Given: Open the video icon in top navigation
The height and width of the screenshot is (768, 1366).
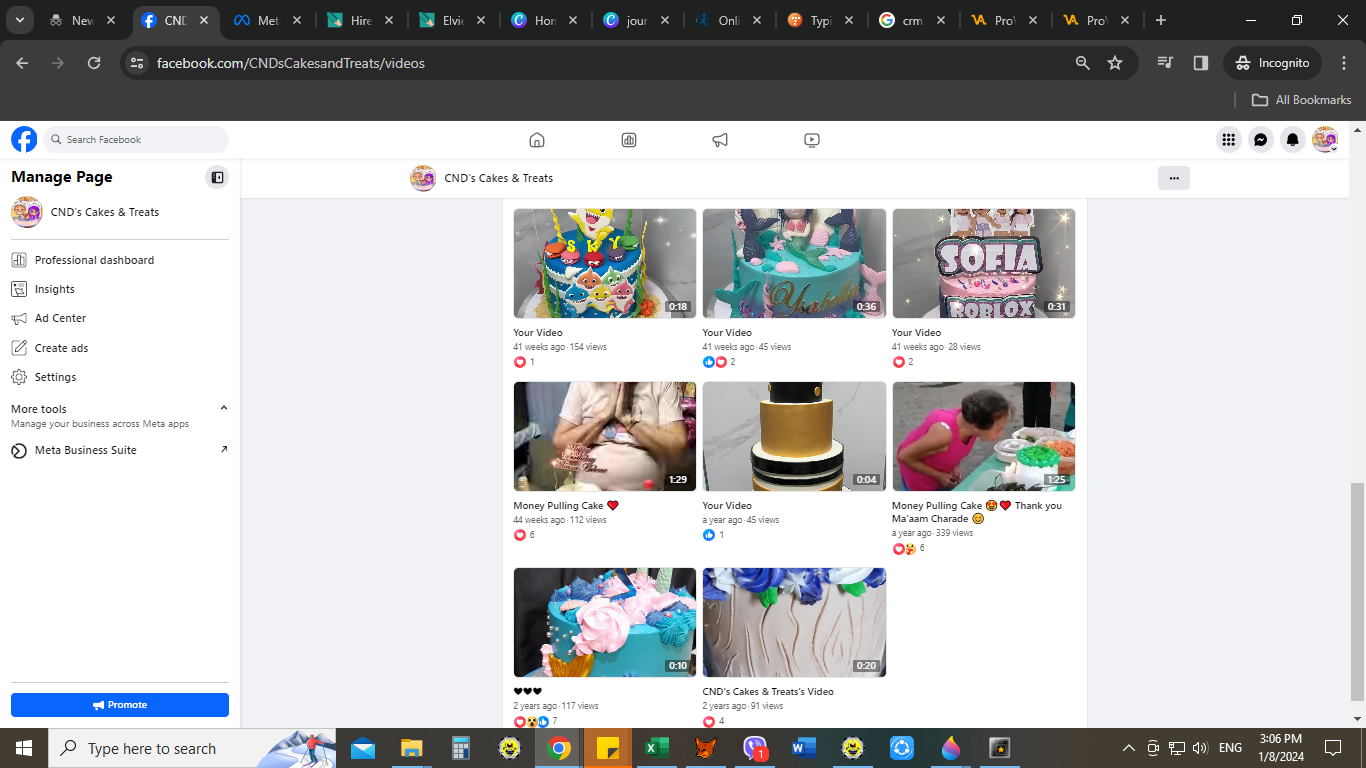Looking at the screenshot, I should 812,140.
